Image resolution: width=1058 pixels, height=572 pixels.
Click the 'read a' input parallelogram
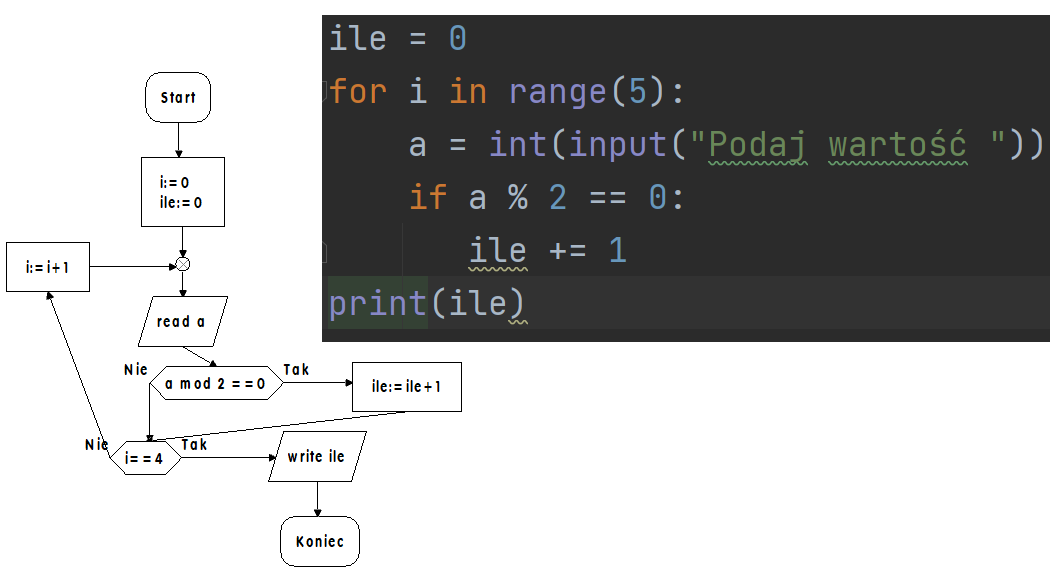[182, 321]
